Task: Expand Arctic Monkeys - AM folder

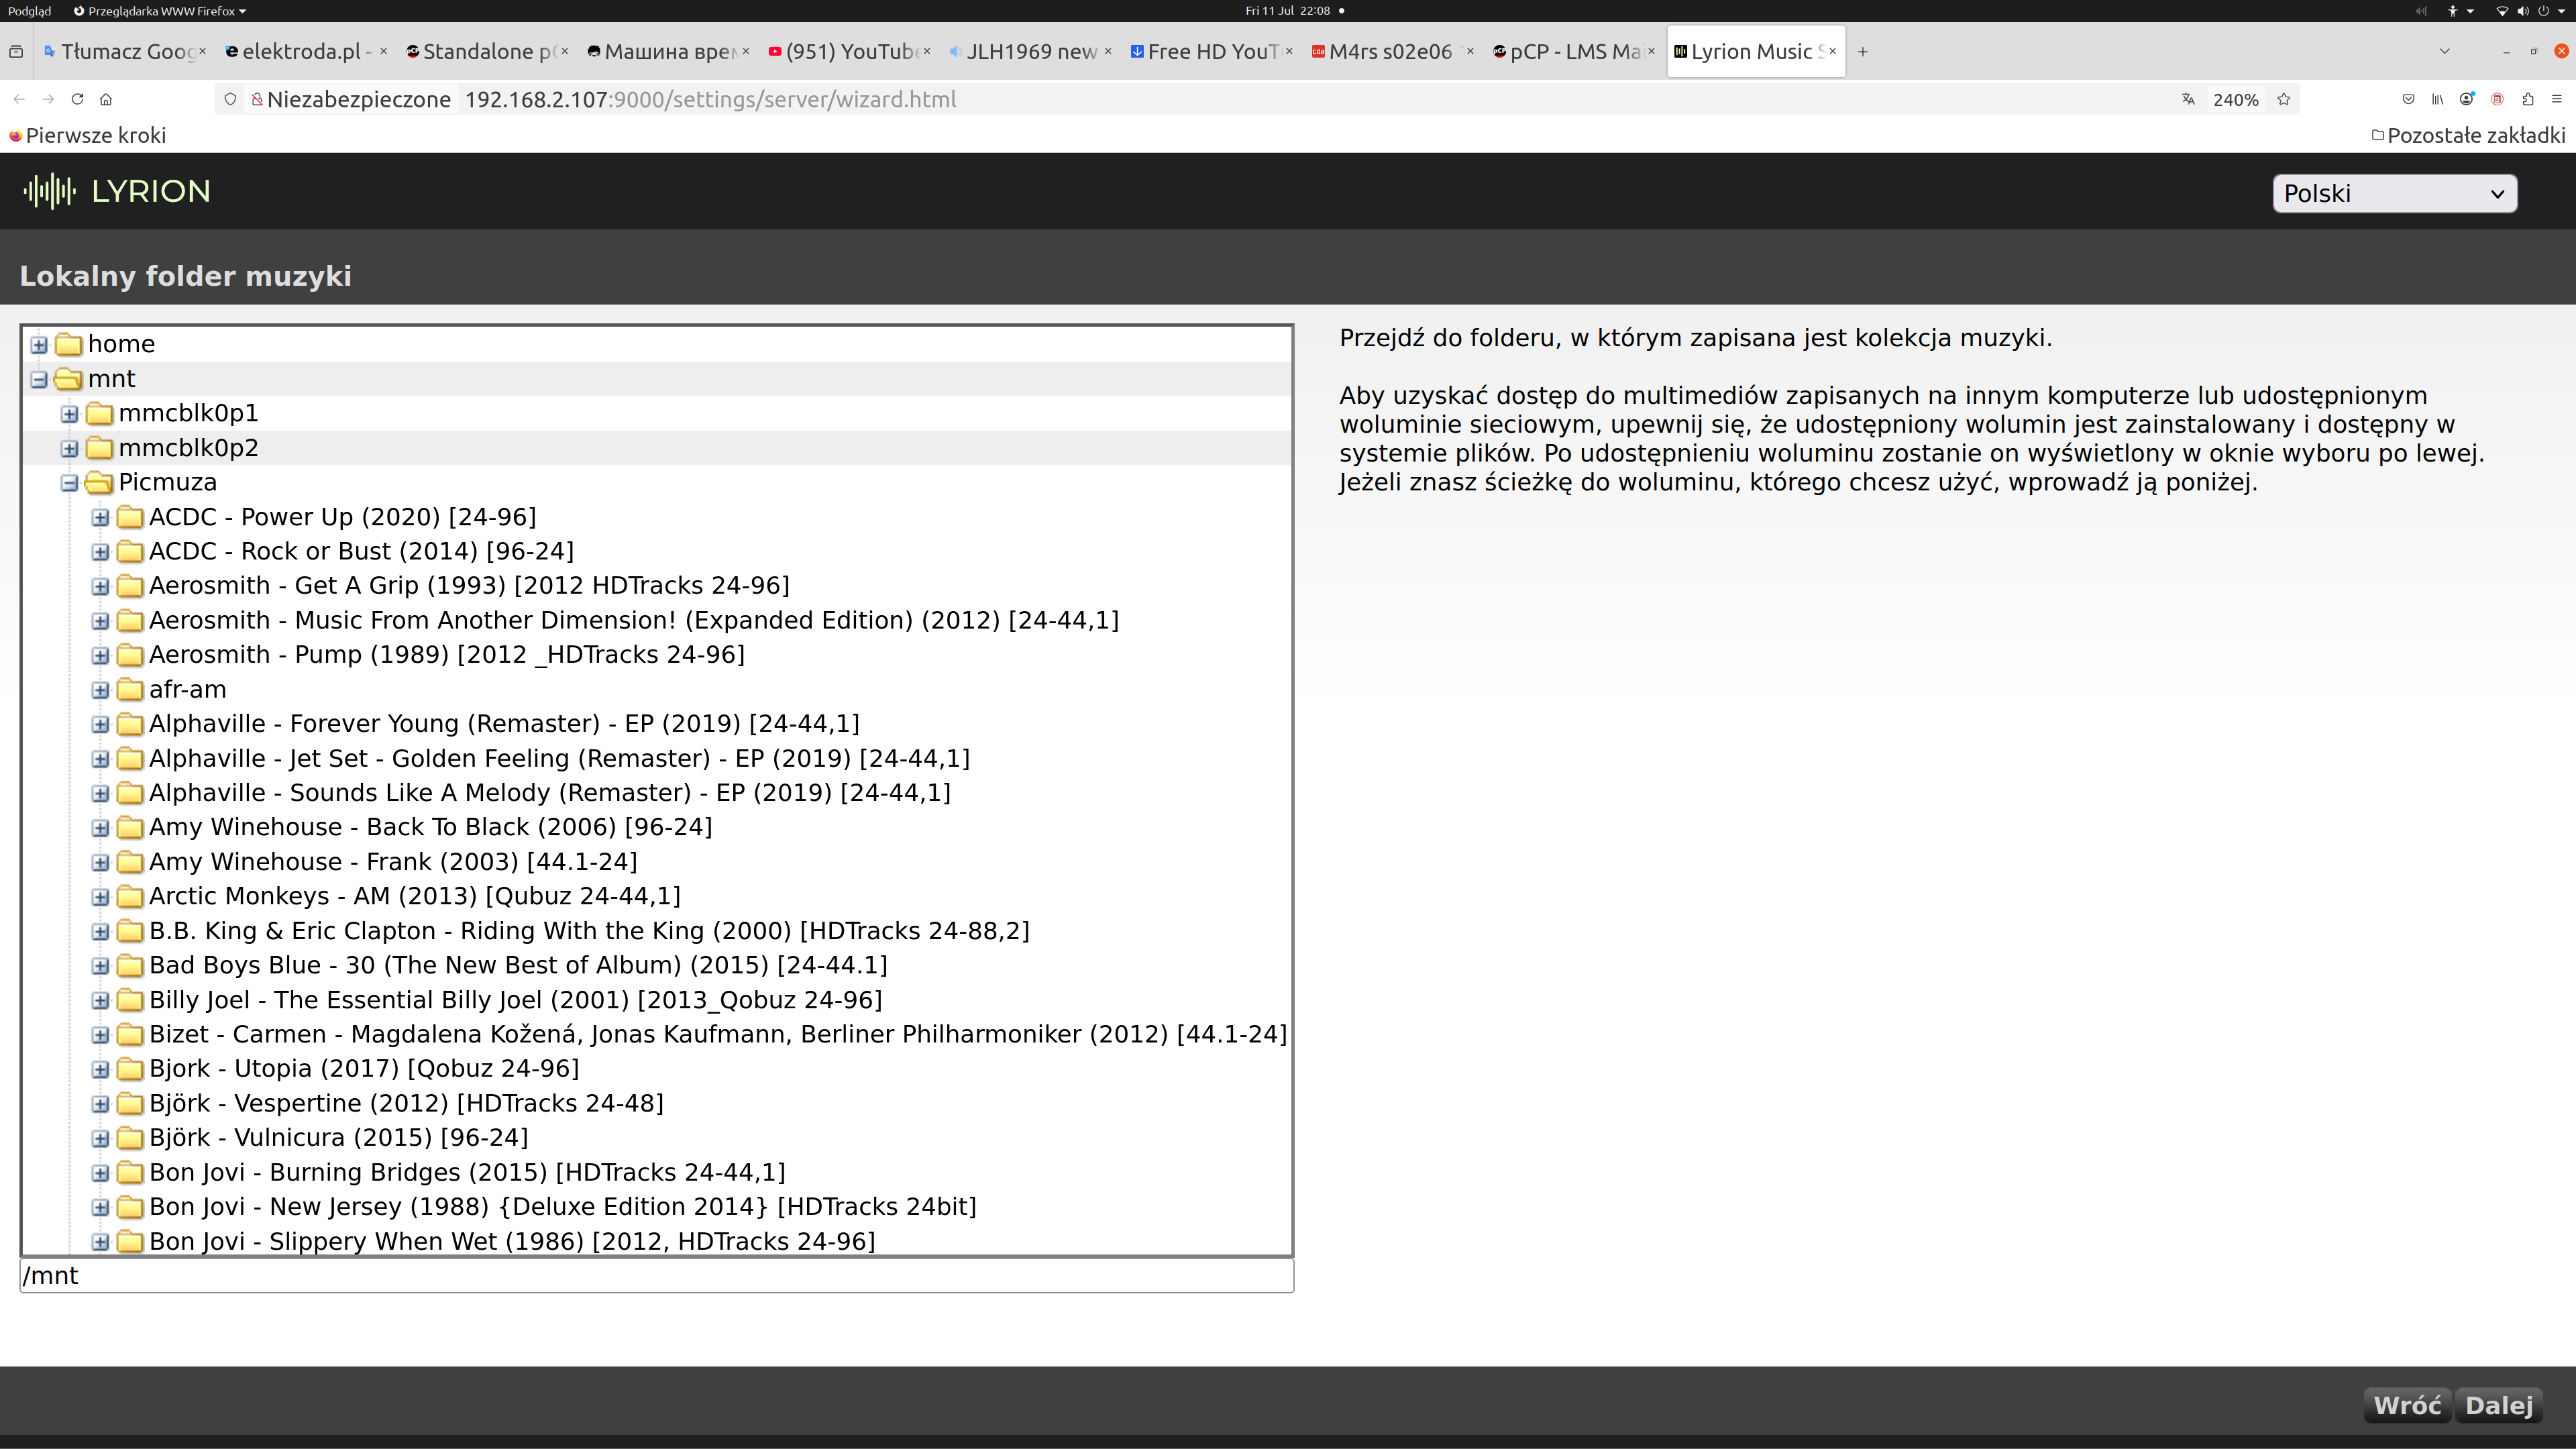Action: [x=100, y=897]
